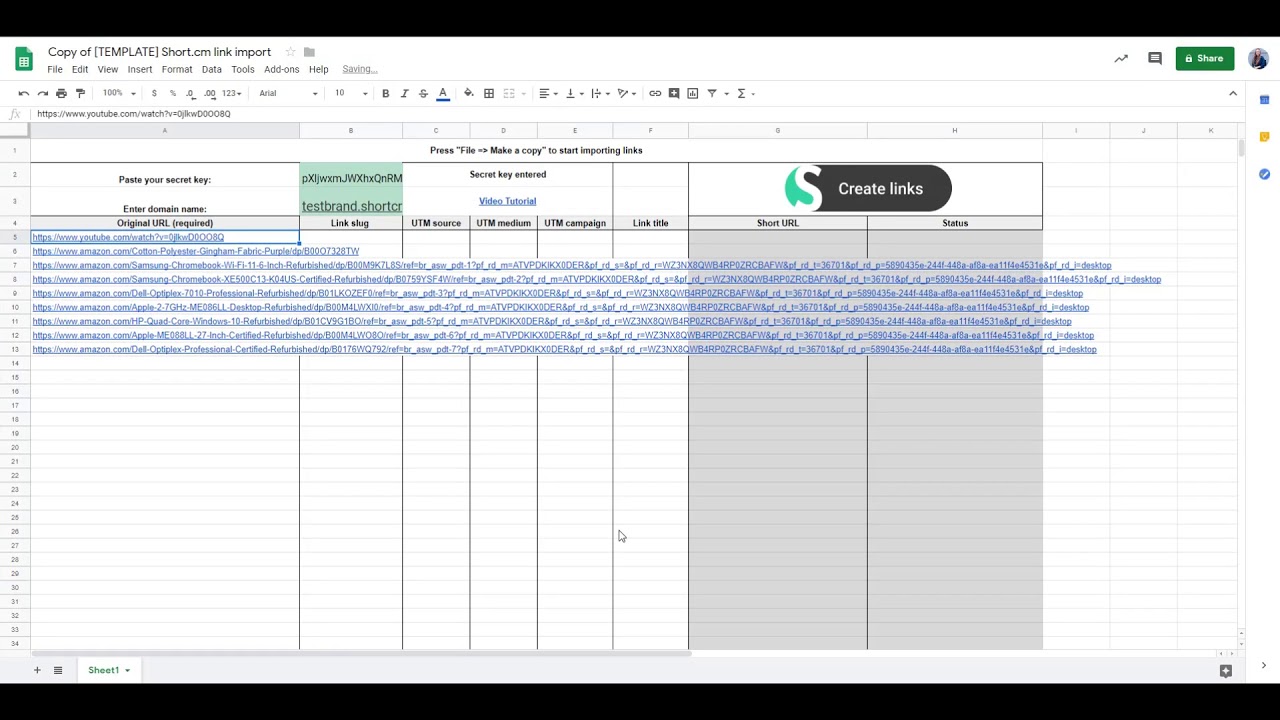Open the Insert menu
The width and height of the screenshot is (1280, 720).
(140, 69)
